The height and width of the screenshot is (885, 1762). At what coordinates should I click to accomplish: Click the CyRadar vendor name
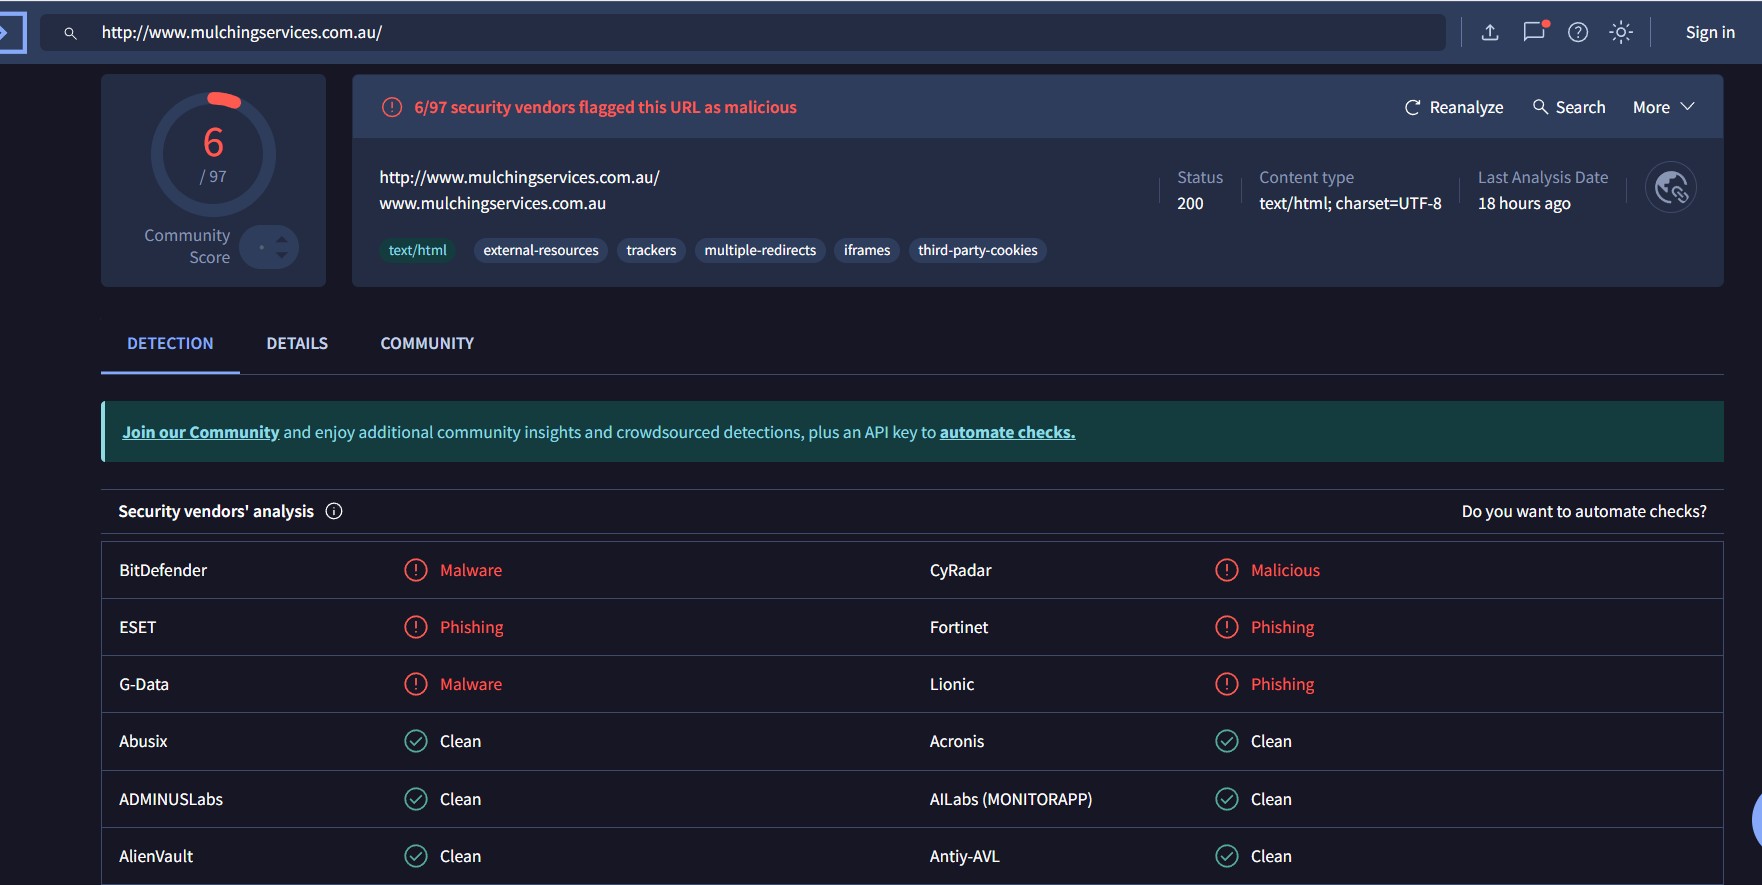point(961,570)
